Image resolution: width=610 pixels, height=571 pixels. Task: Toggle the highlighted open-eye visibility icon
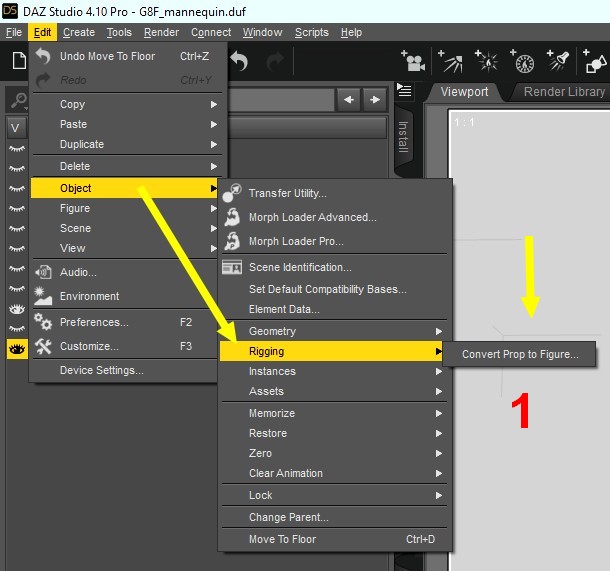click(x=17, y=349)
